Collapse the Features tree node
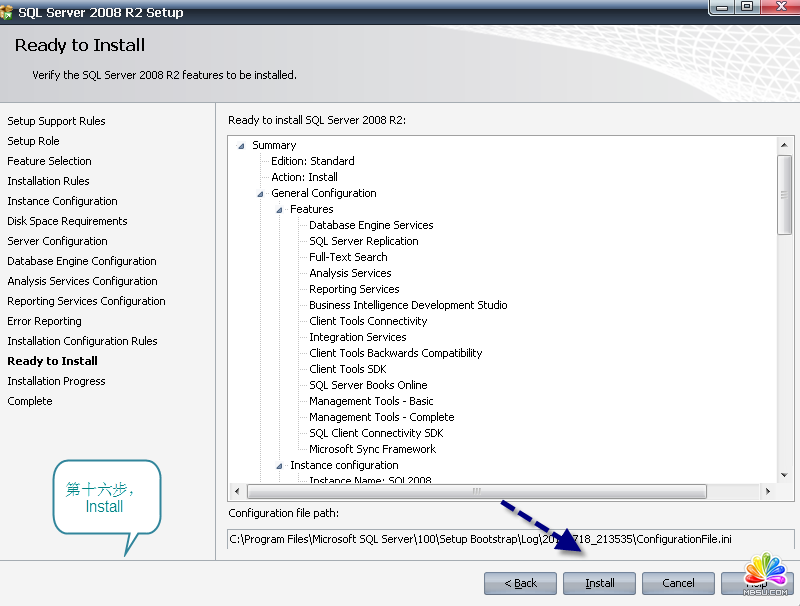This screenshot has width=800, height=606. pyautogui.click(x=279, y=210)
